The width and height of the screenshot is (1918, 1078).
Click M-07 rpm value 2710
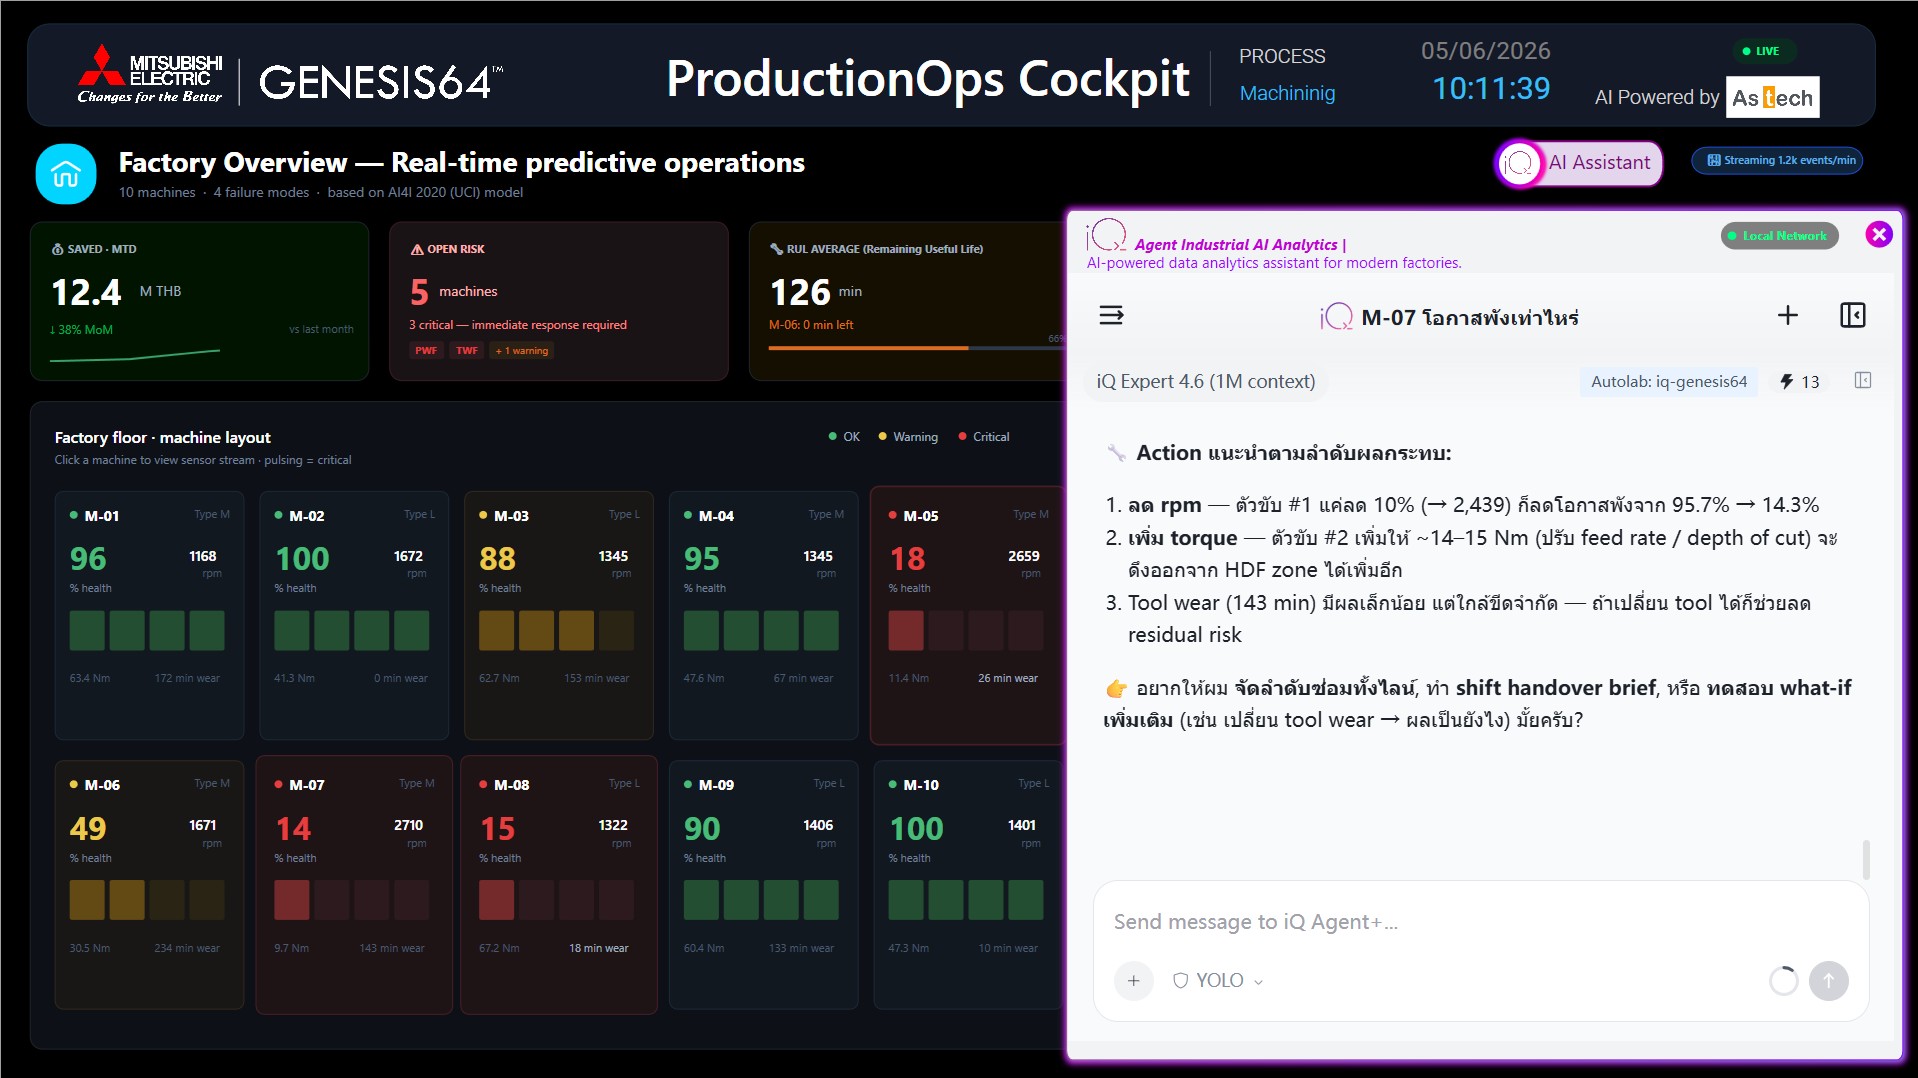pyautogui.click(x=408, y=825)
